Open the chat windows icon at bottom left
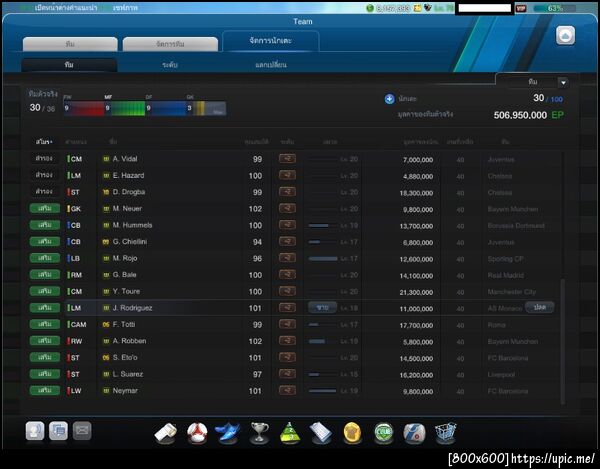600x469 pixels. (x=59, y=431)
